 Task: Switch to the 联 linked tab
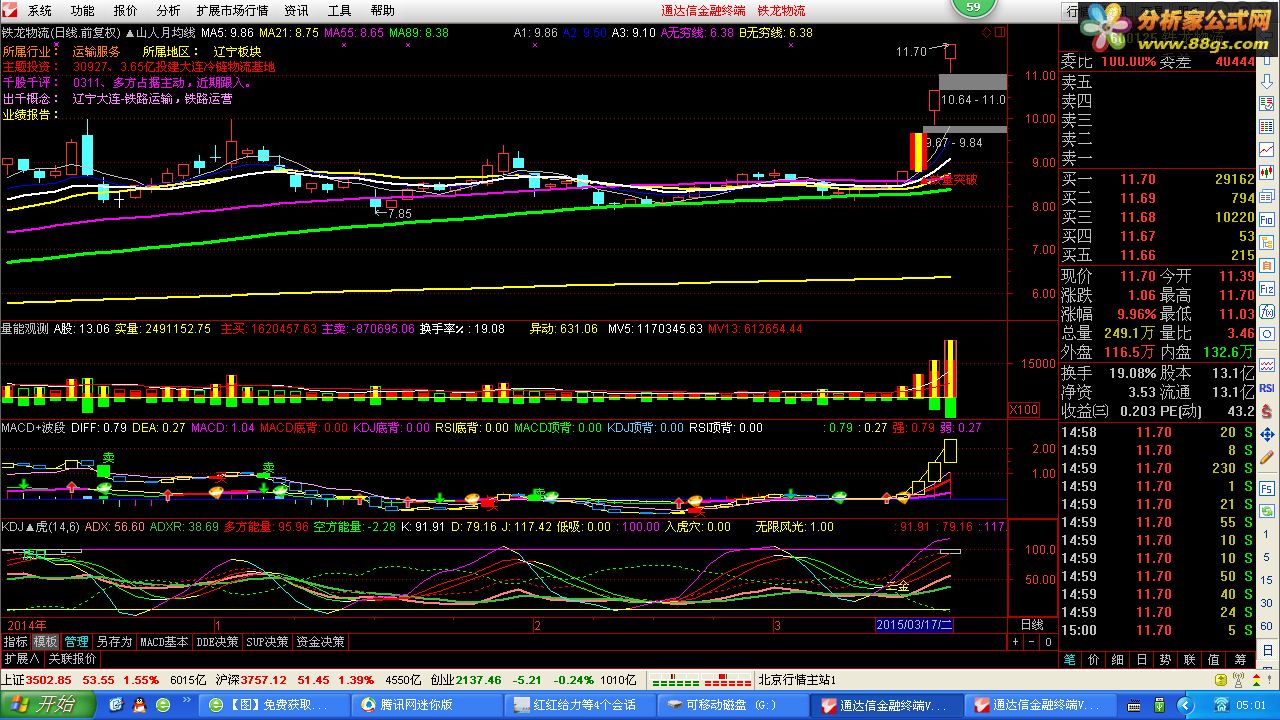[x=1190, y=659]
